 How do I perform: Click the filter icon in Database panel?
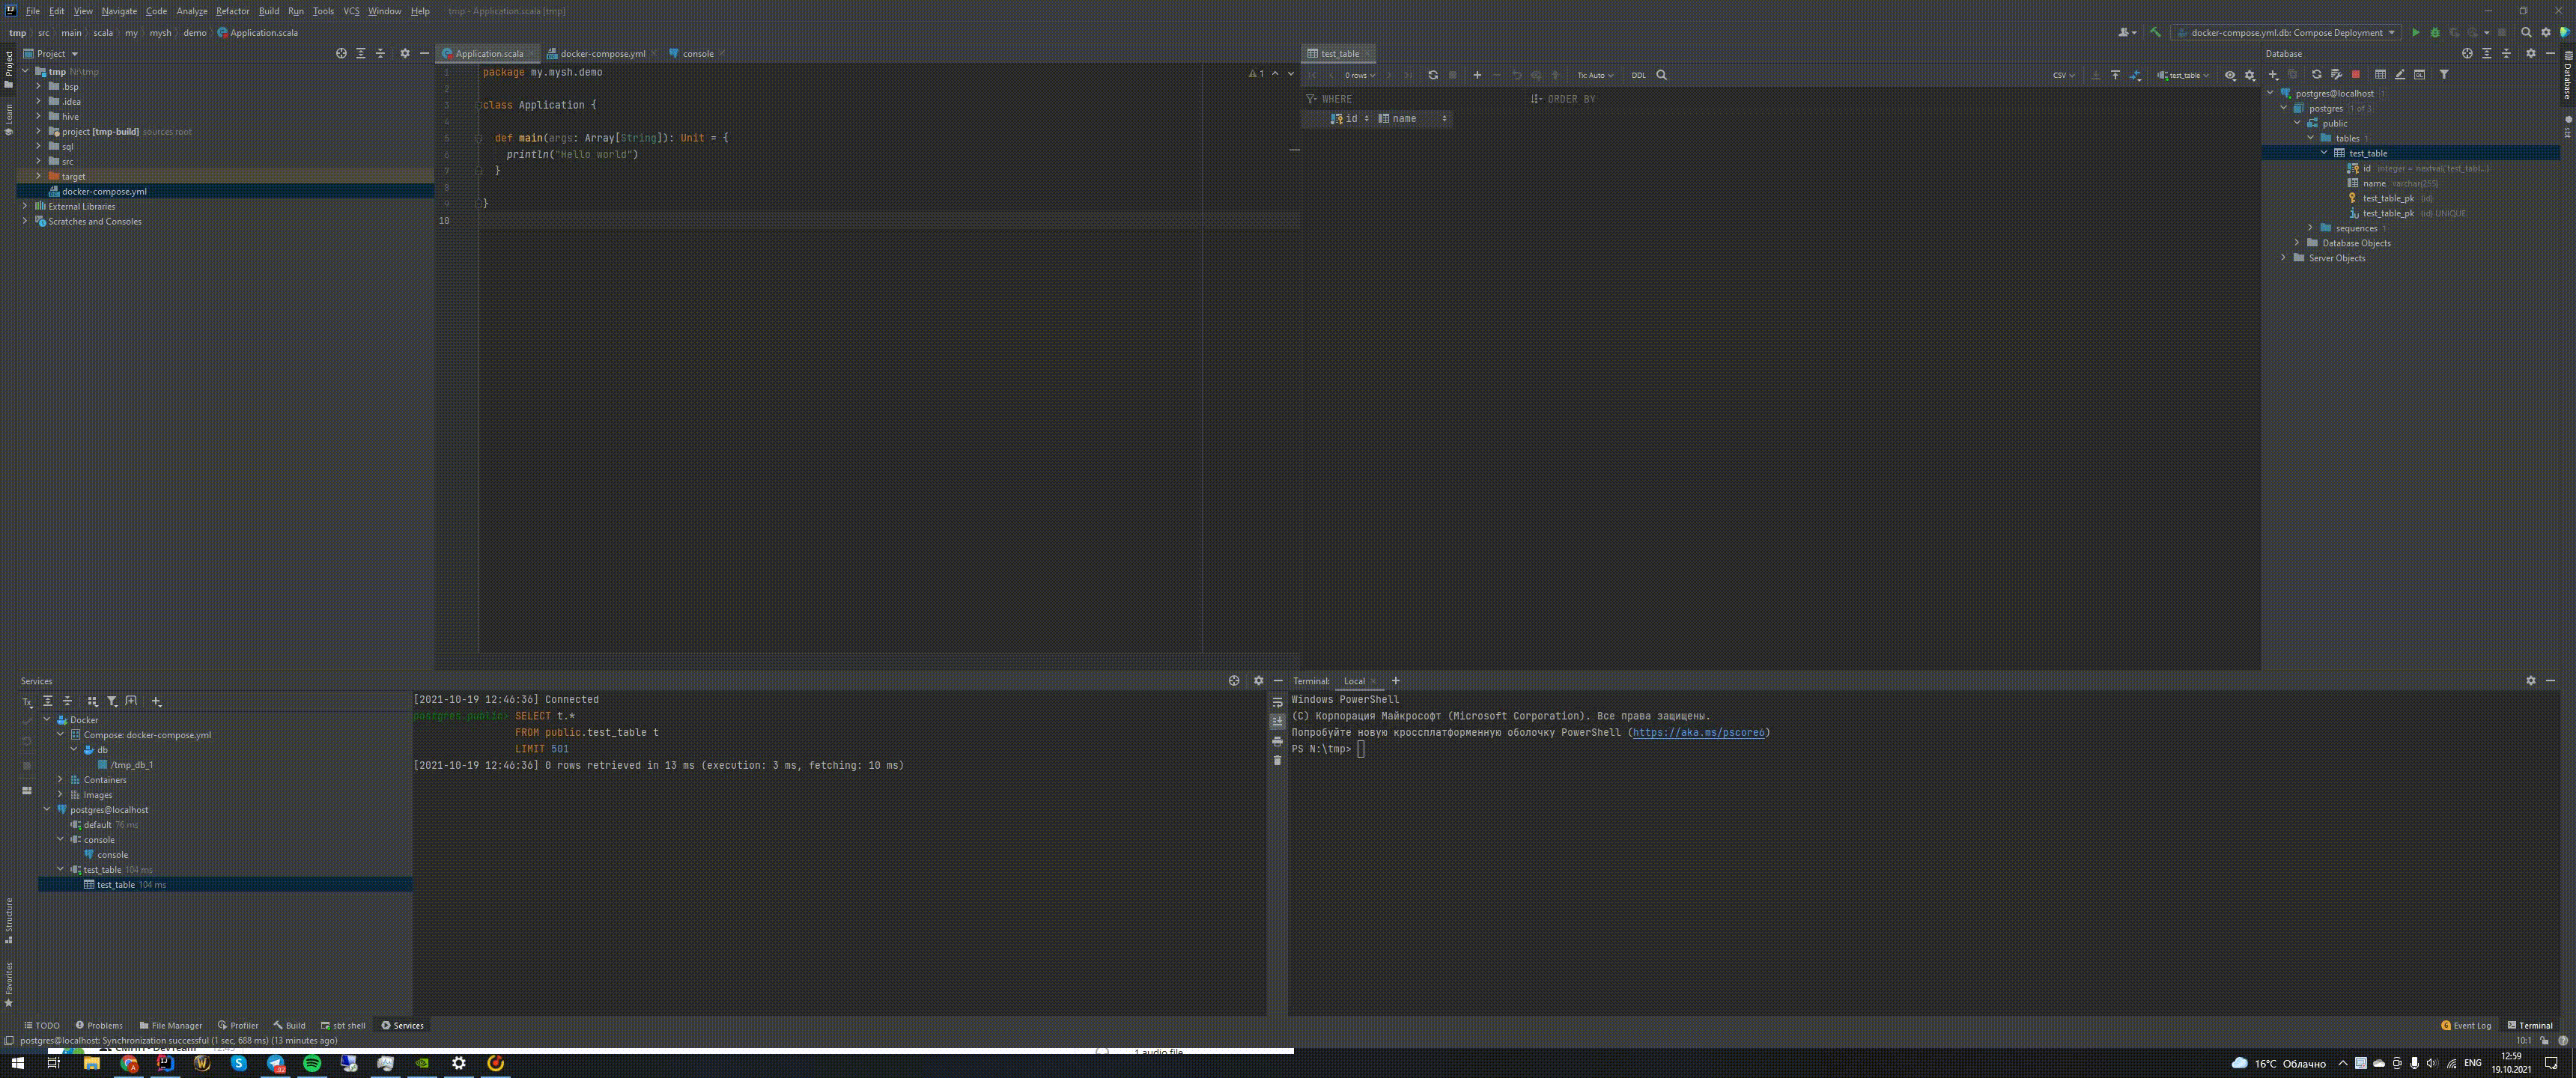click(2444, 74)
